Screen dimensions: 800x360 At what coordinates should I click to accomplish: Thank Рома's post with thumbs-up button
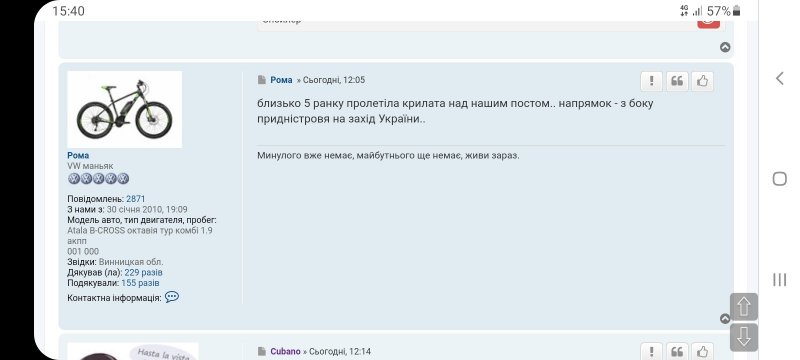[703, 81]
